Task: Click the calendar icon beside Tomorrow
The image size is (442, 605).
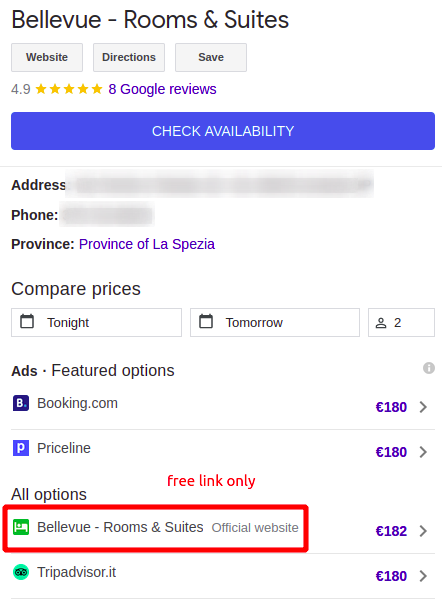Action: (x=206, y=321)
